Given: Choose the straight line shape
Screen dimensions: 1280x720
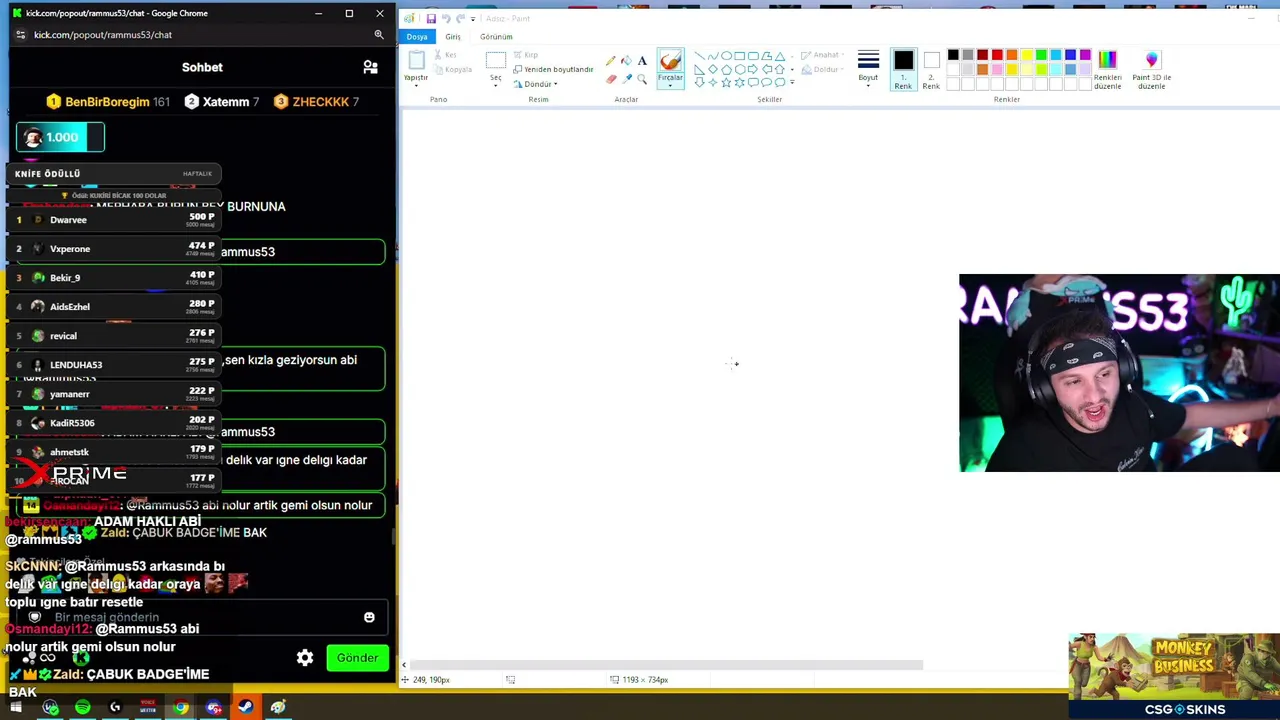Looking at the screenshot, I should tap(699, 56).
